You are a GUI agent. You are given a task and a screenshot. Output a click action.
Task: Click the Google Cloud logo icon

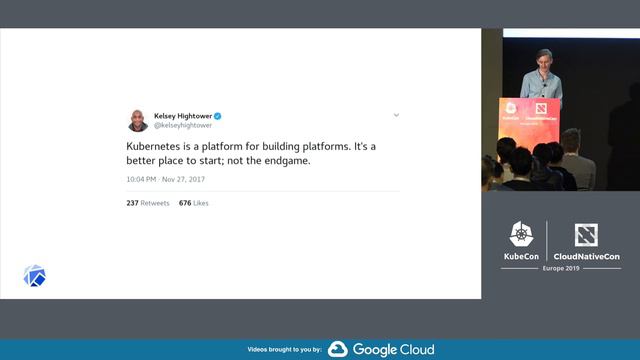tap(338, 349)
